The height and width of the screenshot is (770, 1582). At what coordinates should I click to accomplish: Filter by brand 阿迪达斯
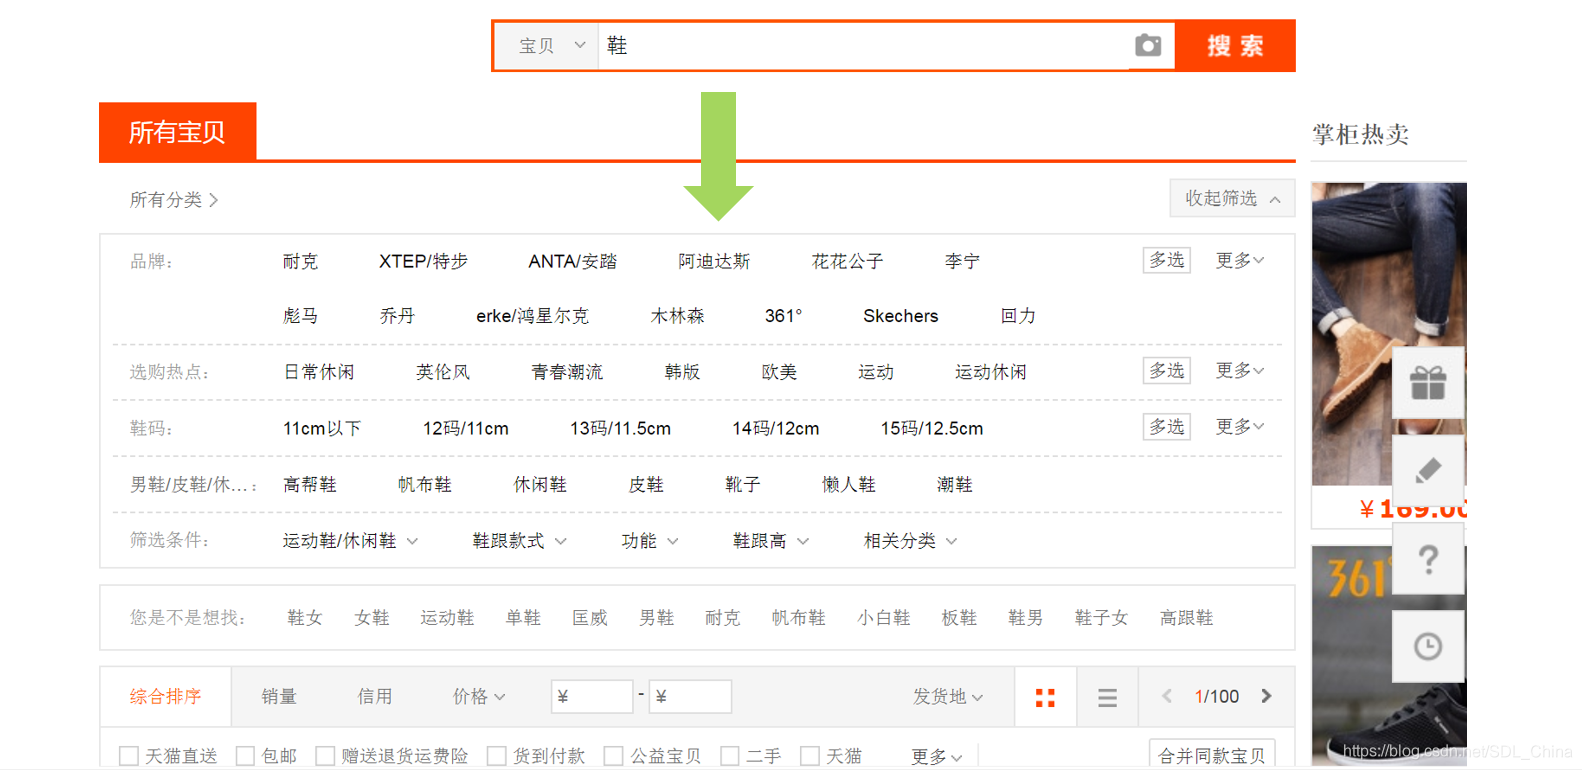[714, 261]
